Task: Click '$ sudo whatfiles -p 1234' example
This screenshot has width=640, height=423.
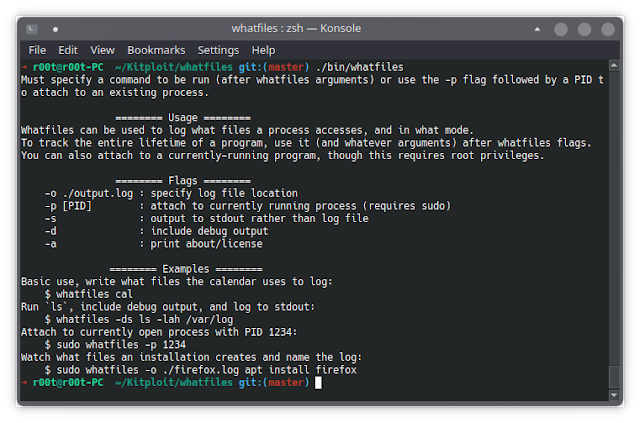Action: point(115,345)
